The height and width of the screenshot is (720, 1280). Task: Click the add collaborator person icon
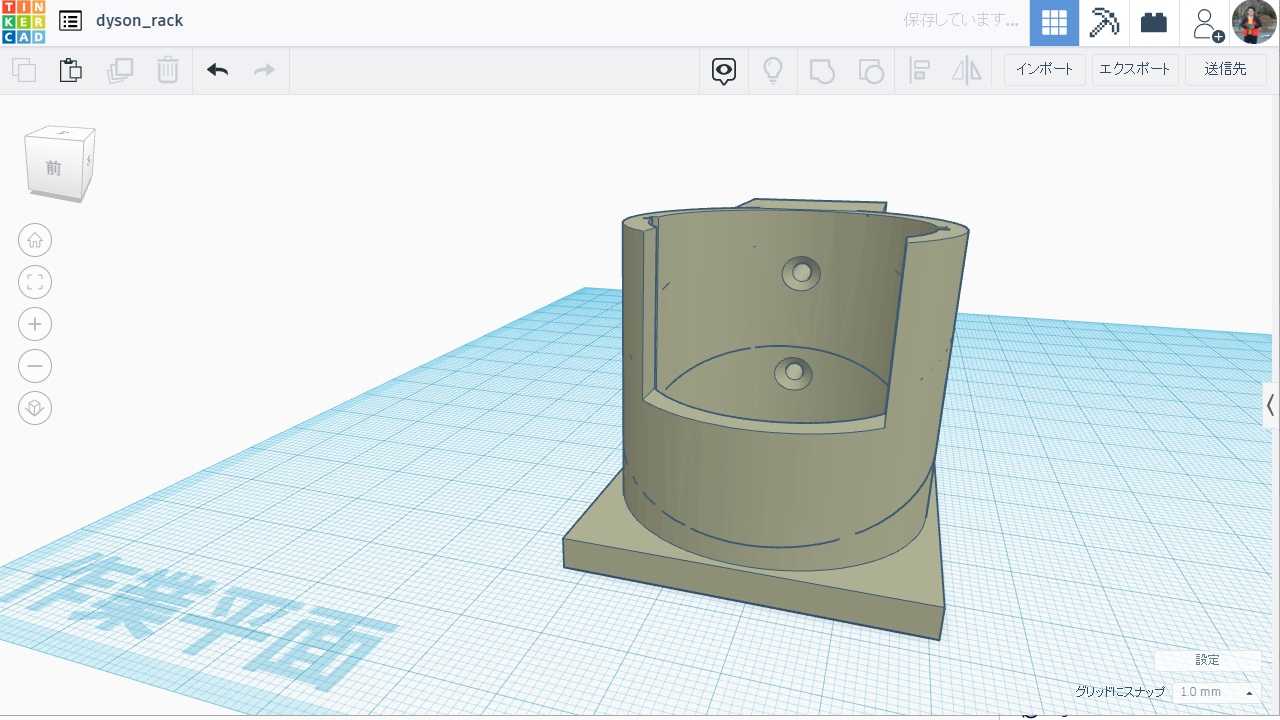(x=1206, y=22)
